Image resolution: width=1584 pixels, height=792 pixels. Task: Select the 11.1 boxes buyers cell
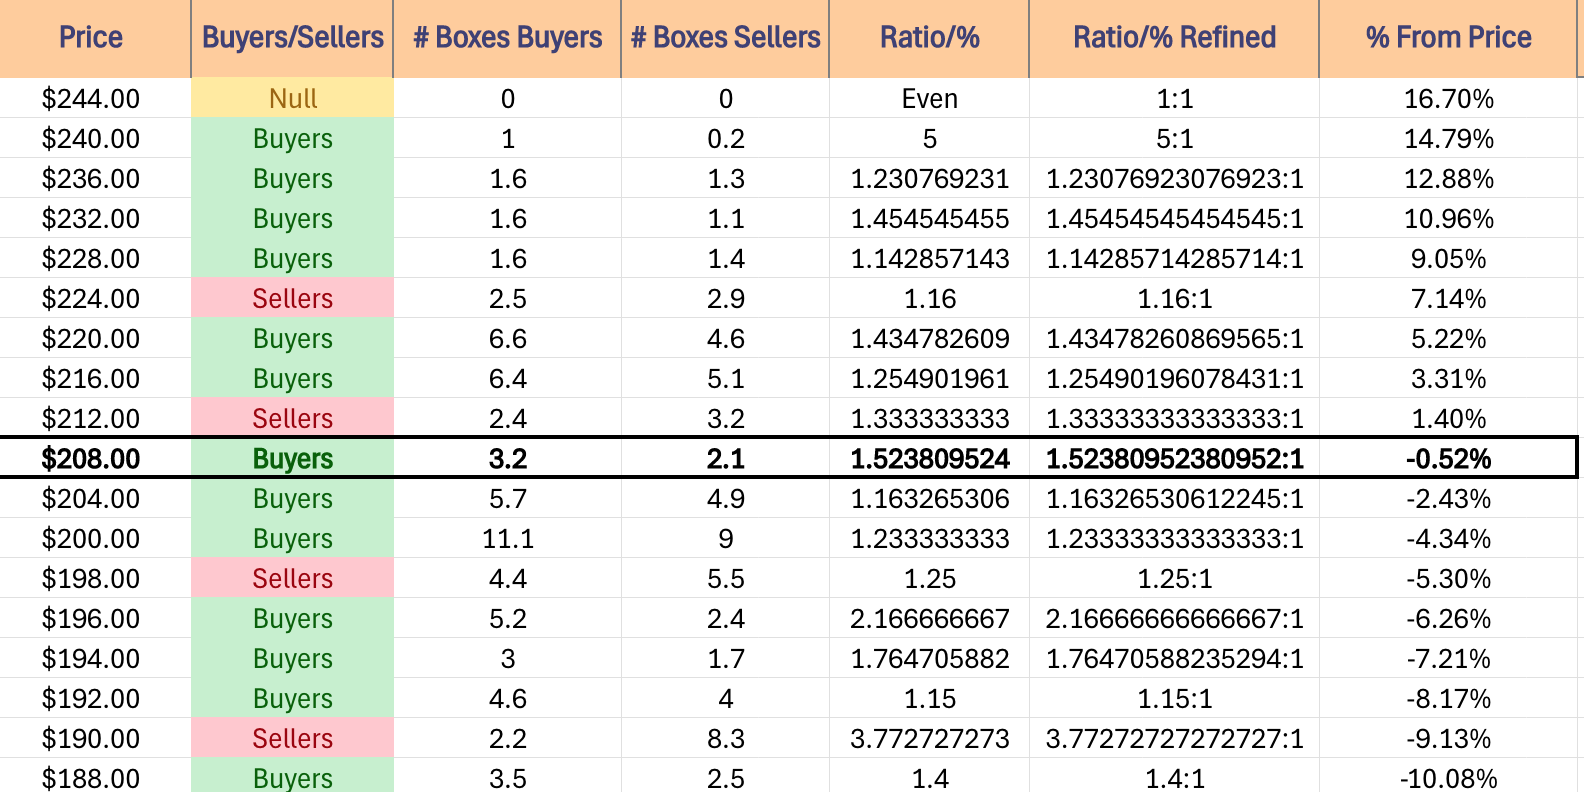(x=507, y=538)
